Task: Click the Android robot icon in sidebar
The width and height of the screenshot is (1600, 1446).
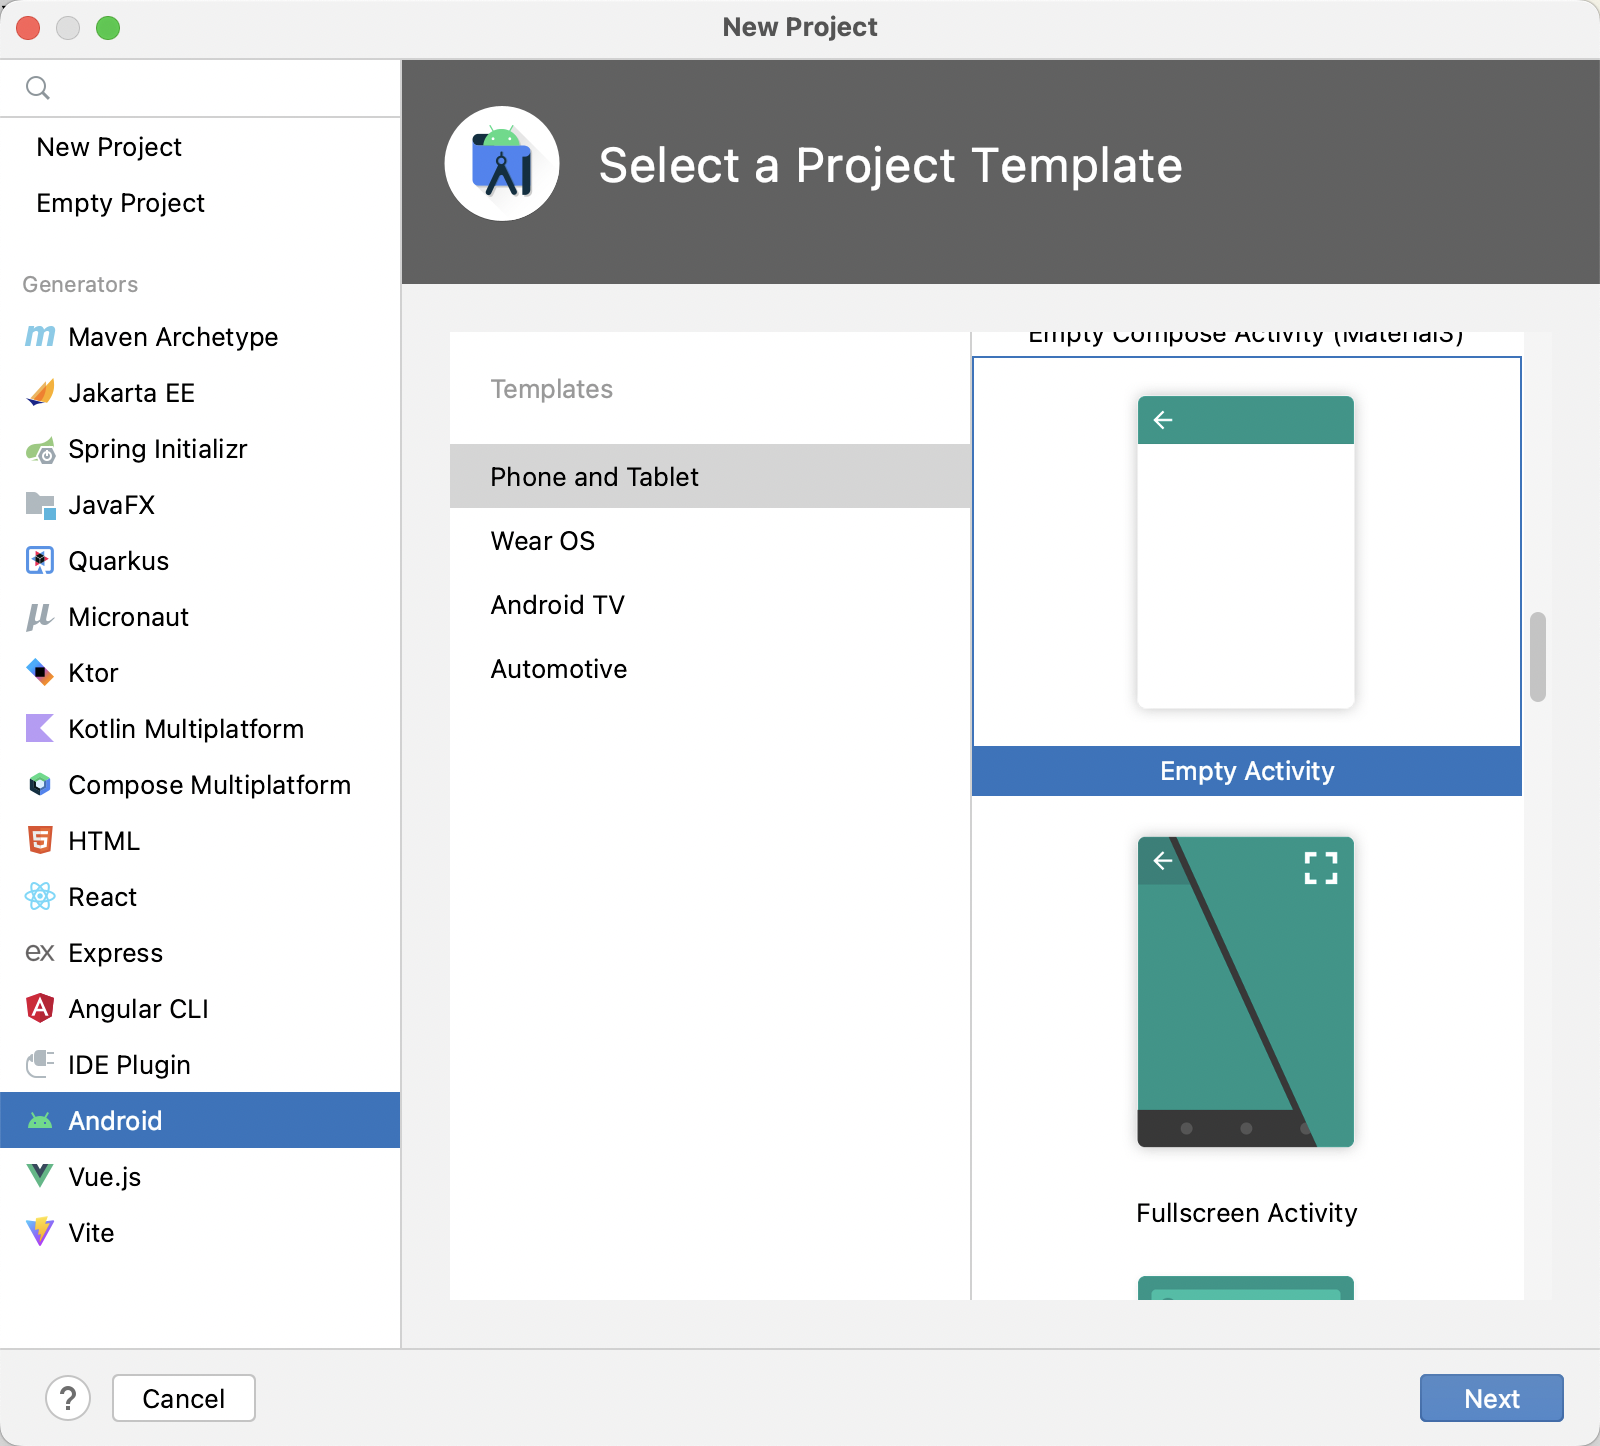Action: tap(40, 1121)
